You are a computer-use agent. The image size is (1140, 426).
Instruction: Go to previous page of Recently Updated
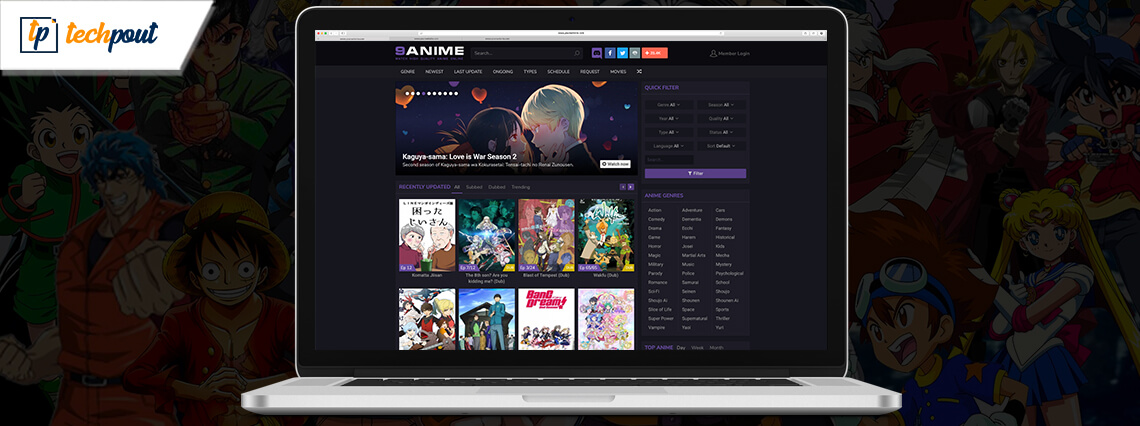[x=623, y=187]
